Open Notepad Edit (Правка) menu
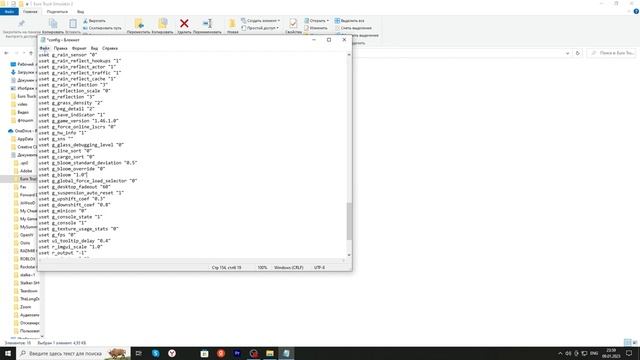This screenshot has height=360, width=640. [60, 48]
